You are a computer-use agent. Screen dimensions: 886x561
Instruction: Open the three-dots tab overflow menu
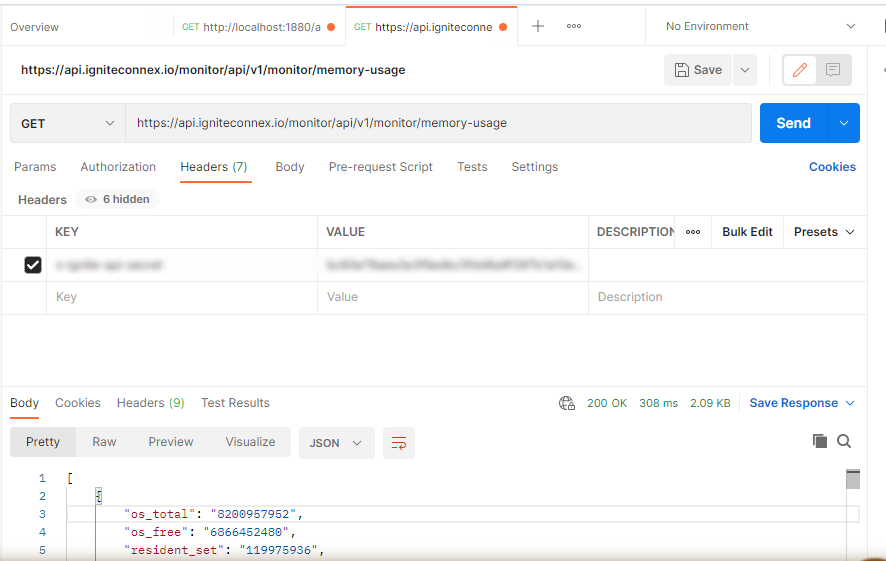click(x=574, y=26)
